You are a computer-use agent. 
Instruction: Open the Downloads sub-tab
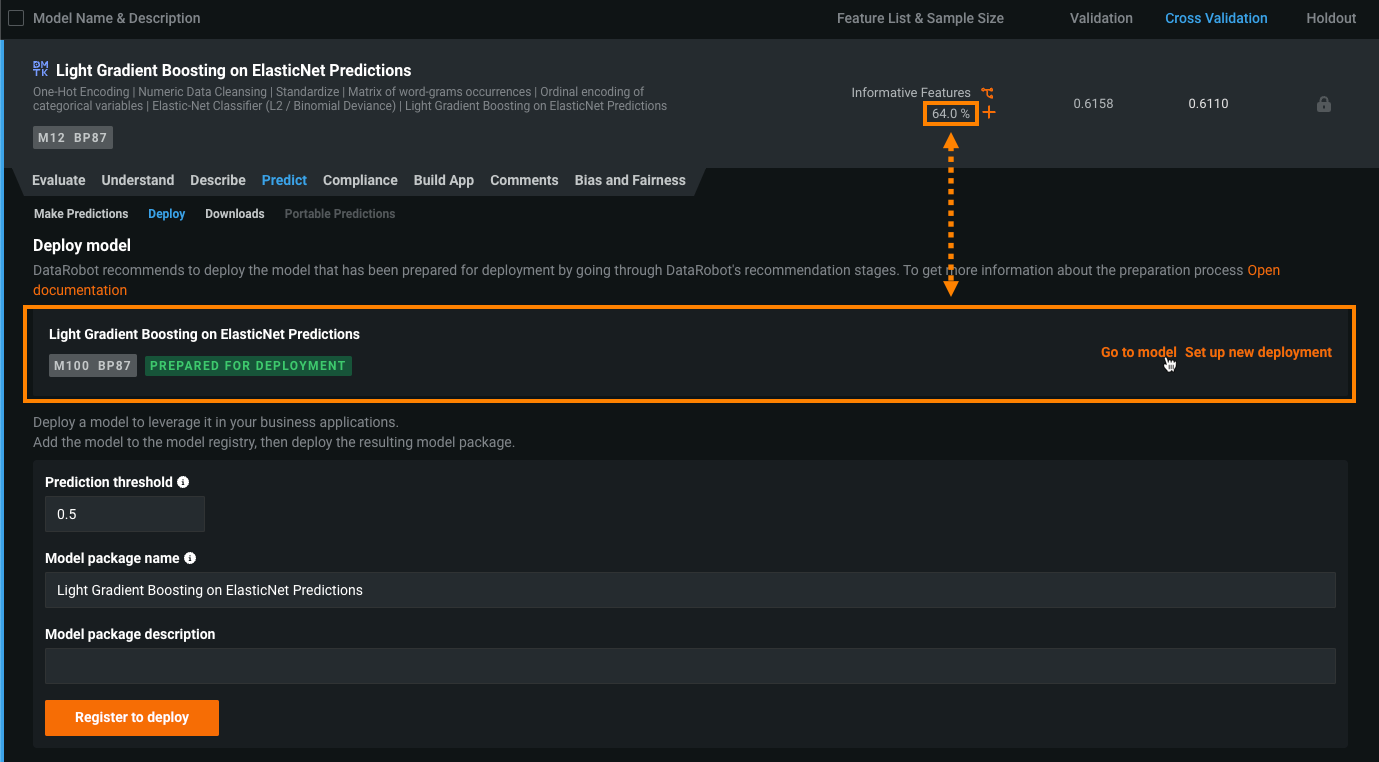(x=235, y=214)
